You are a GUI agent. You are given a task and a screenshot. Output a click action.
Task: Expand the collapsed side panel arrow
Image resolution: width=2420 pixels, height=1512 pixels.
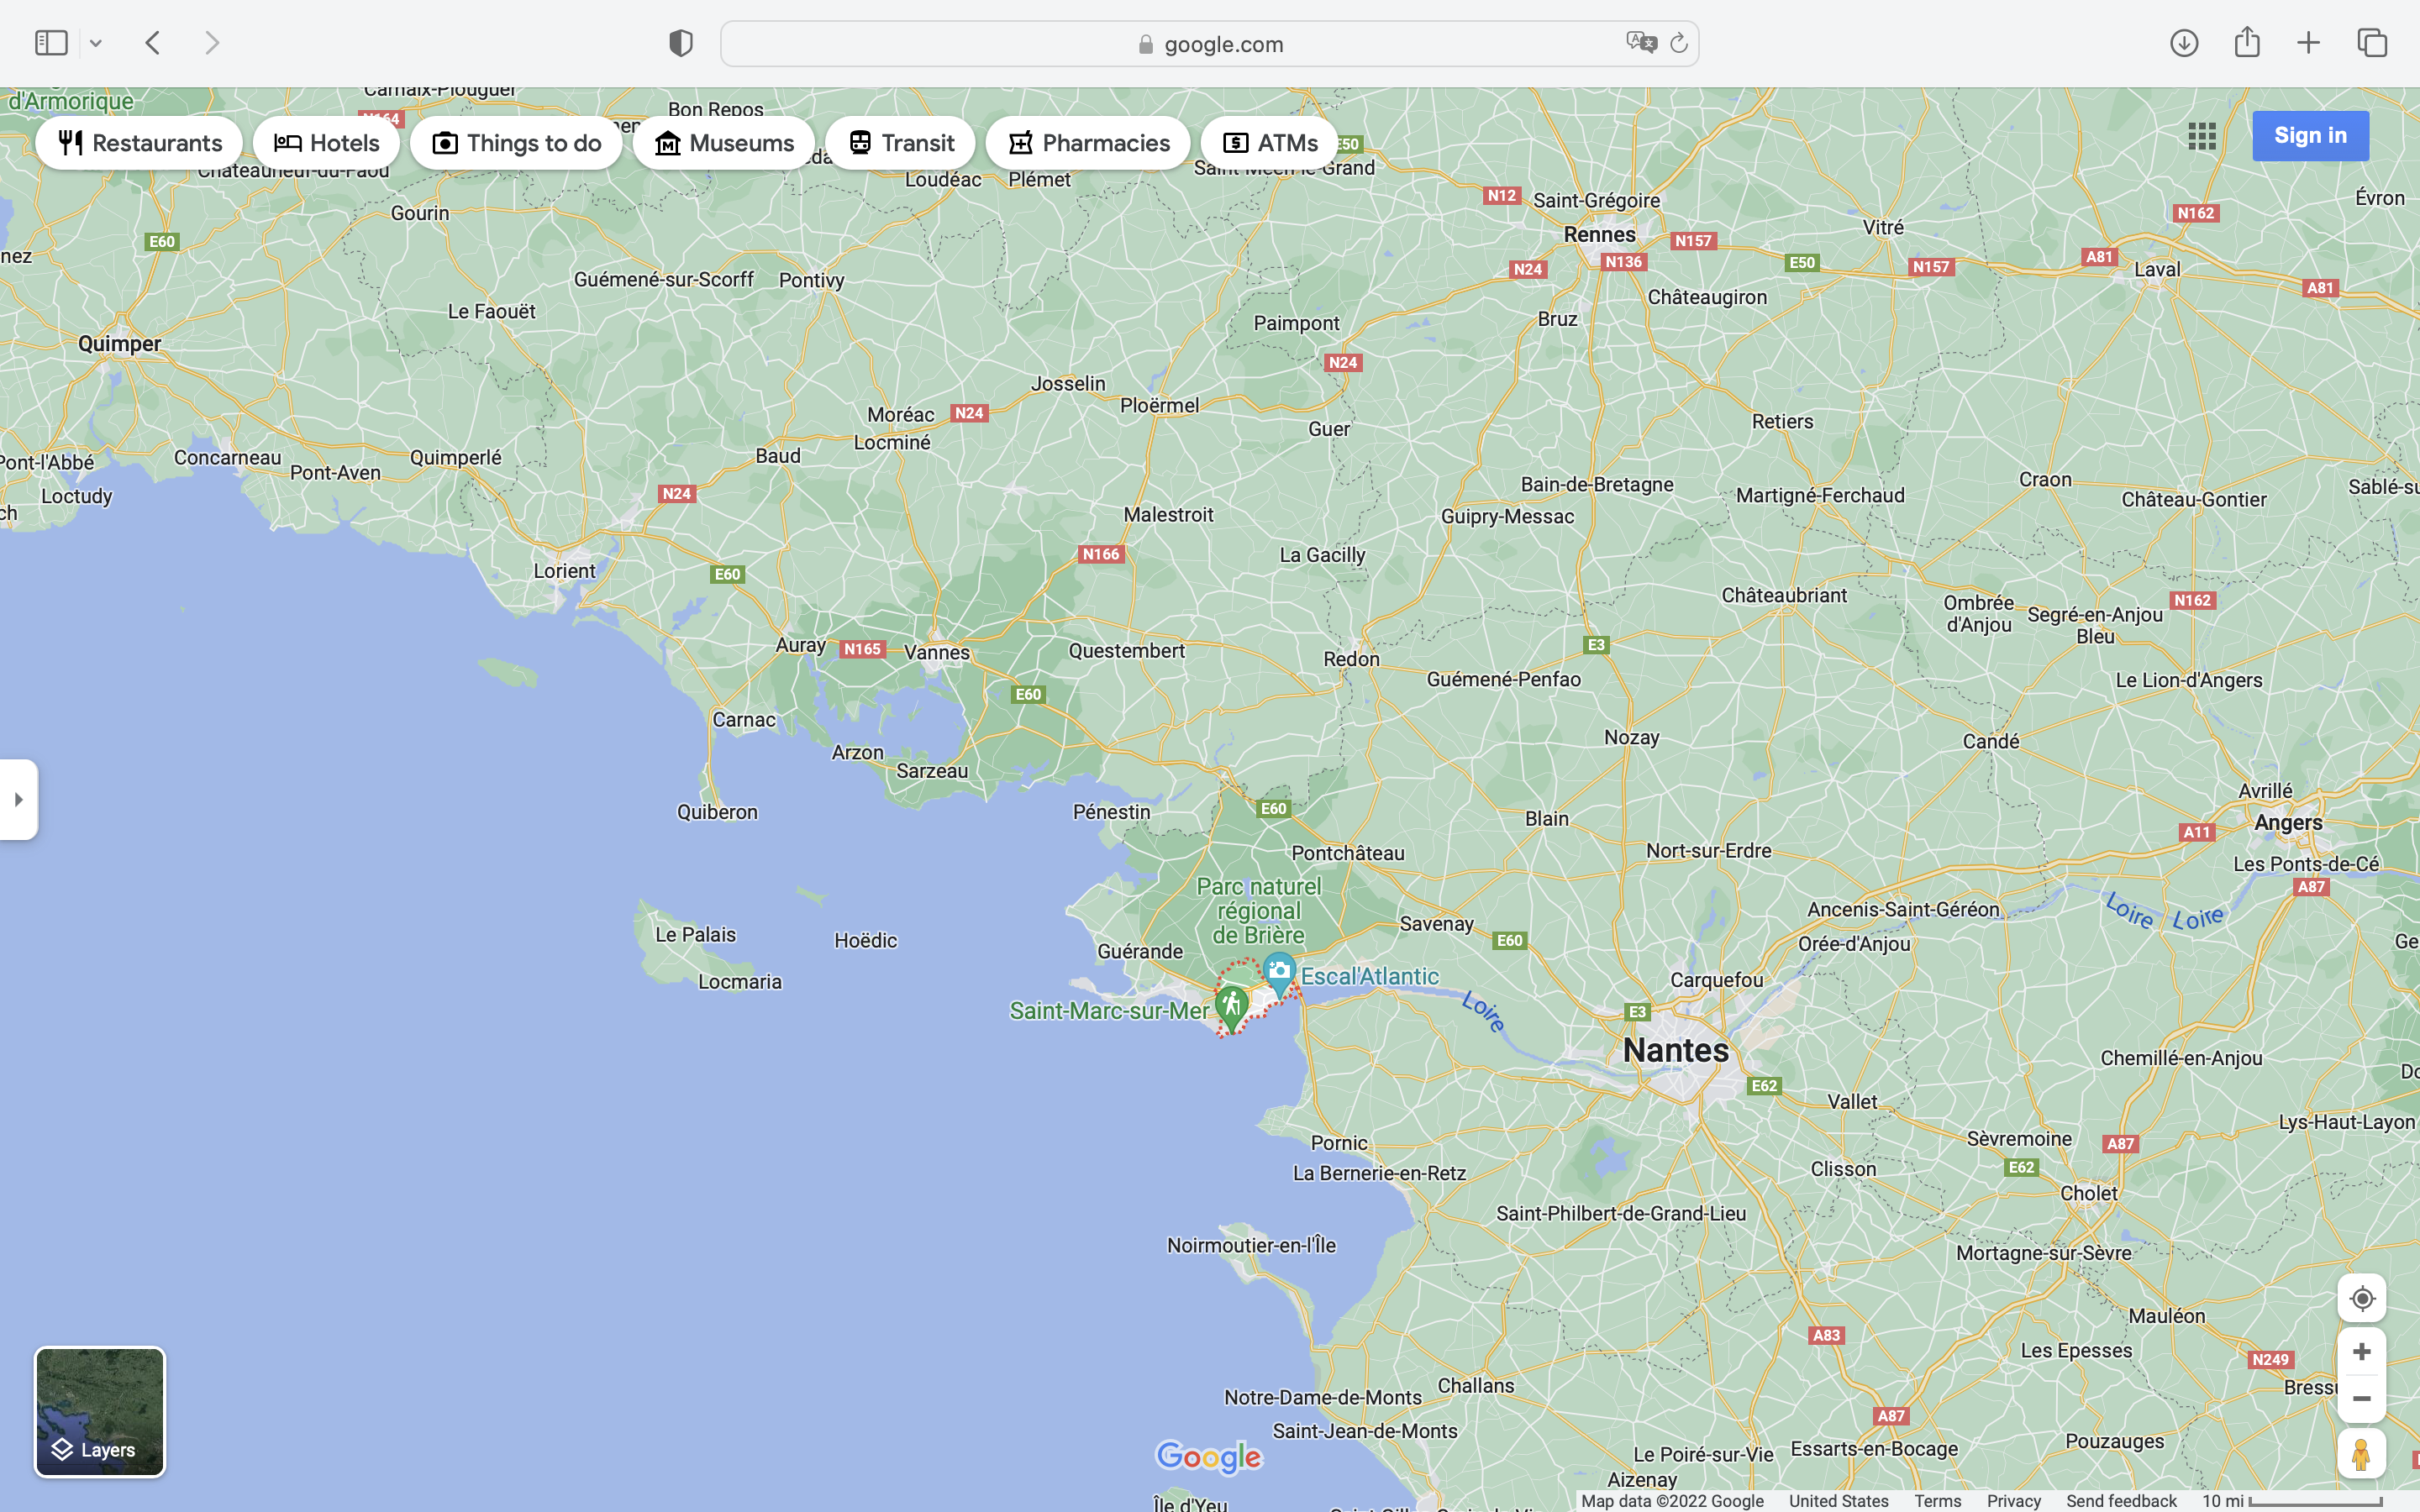[x=18, y=799]
